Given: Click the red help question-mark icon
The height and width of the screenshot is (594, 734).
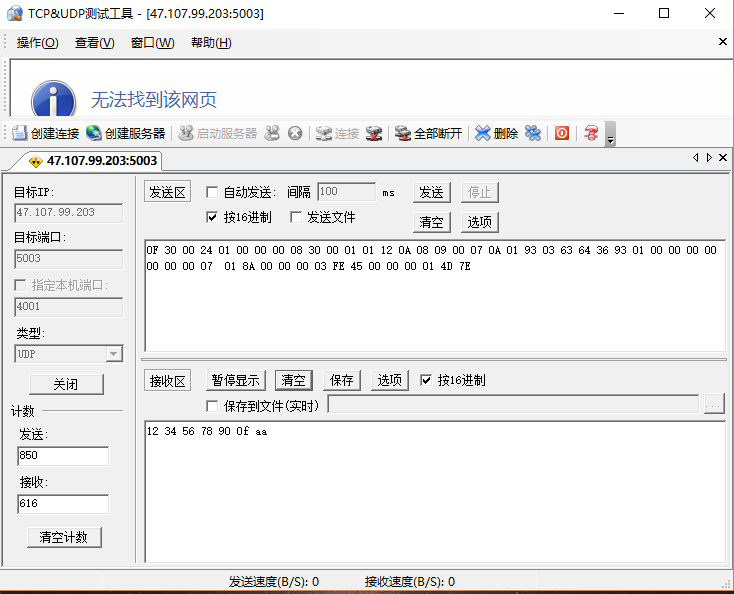Looking at the screenshot, I should (x=591, y=133).
